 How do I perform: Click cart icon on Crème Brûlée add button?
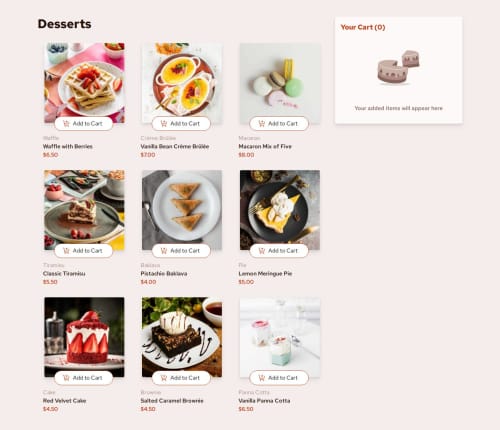click(164, 124)
